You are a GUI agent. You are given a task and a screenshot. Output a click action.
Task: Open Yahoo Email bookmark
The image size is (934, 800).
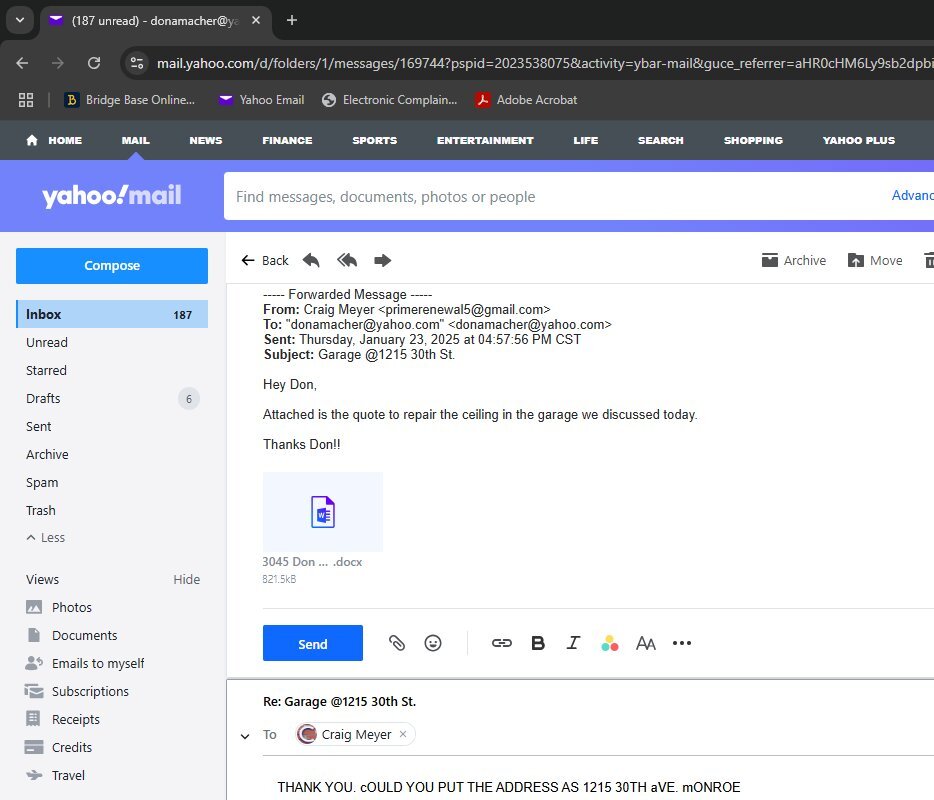261,100
